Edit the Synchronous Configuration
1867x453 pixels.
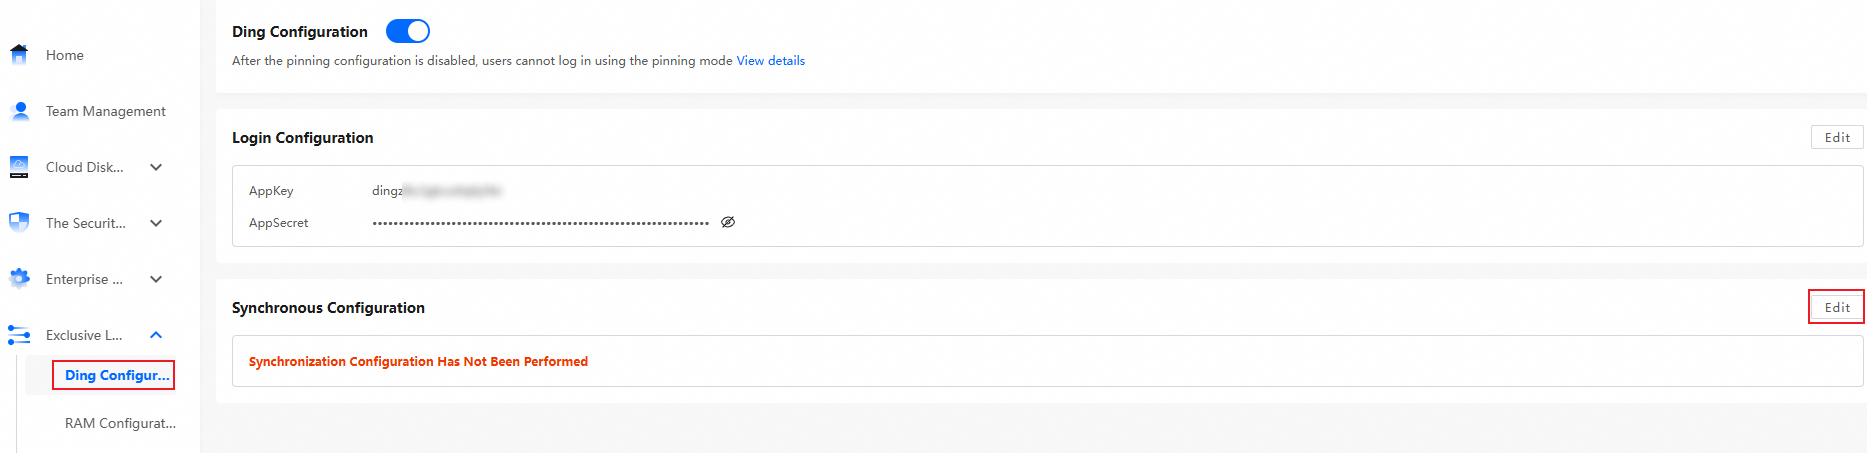coord(1837,308)
